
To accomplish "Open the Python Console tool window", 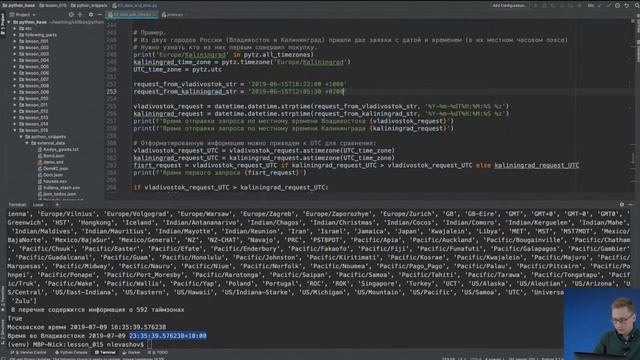I will click(71, 352).
